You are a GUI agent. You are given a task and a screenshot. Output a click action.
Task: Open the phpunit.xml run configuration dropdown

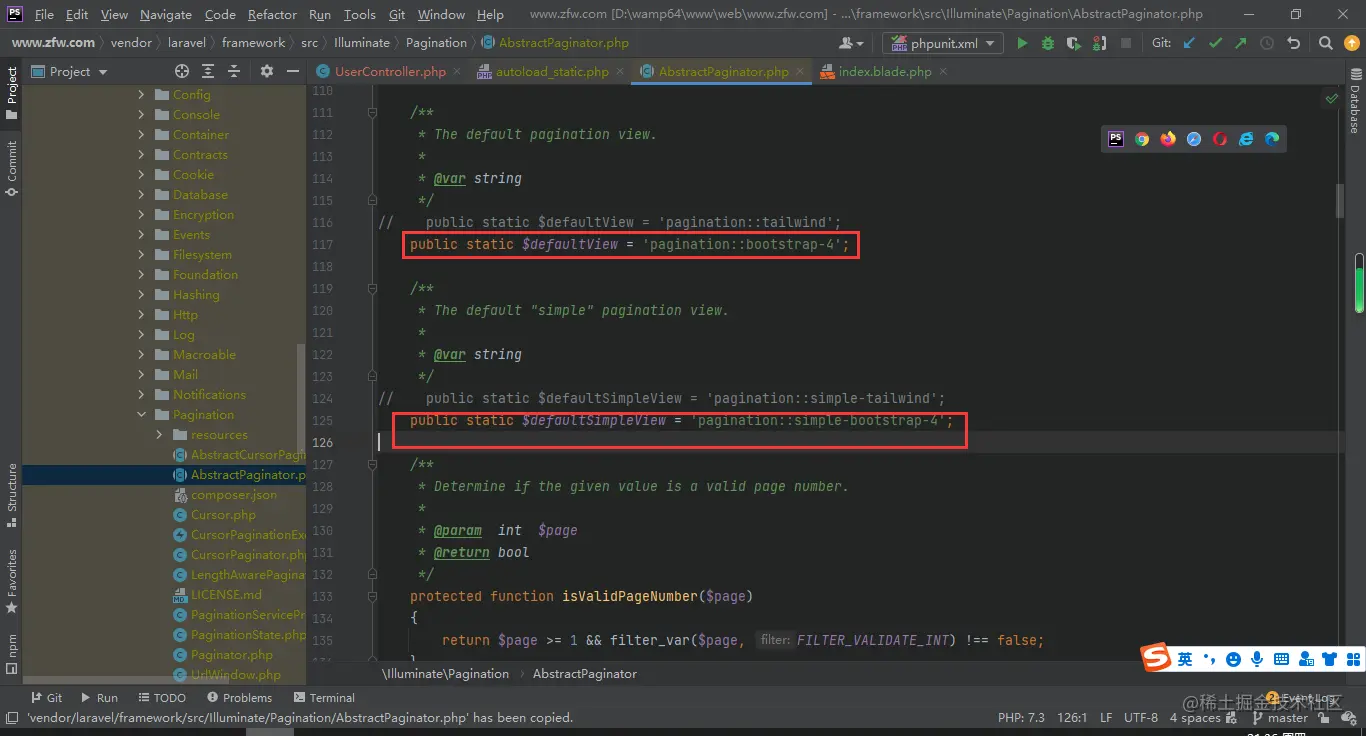tap(942, 43)
